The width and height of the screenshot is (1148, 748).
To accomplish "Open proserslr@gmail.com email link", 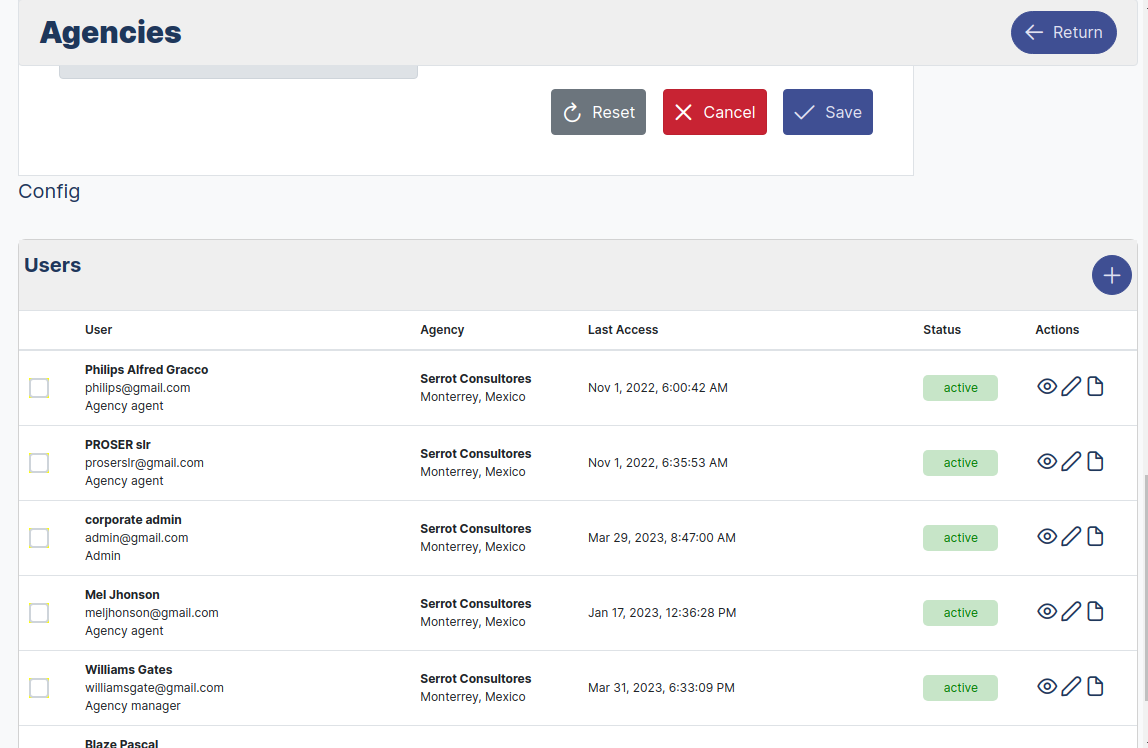I will pos(145,462).
